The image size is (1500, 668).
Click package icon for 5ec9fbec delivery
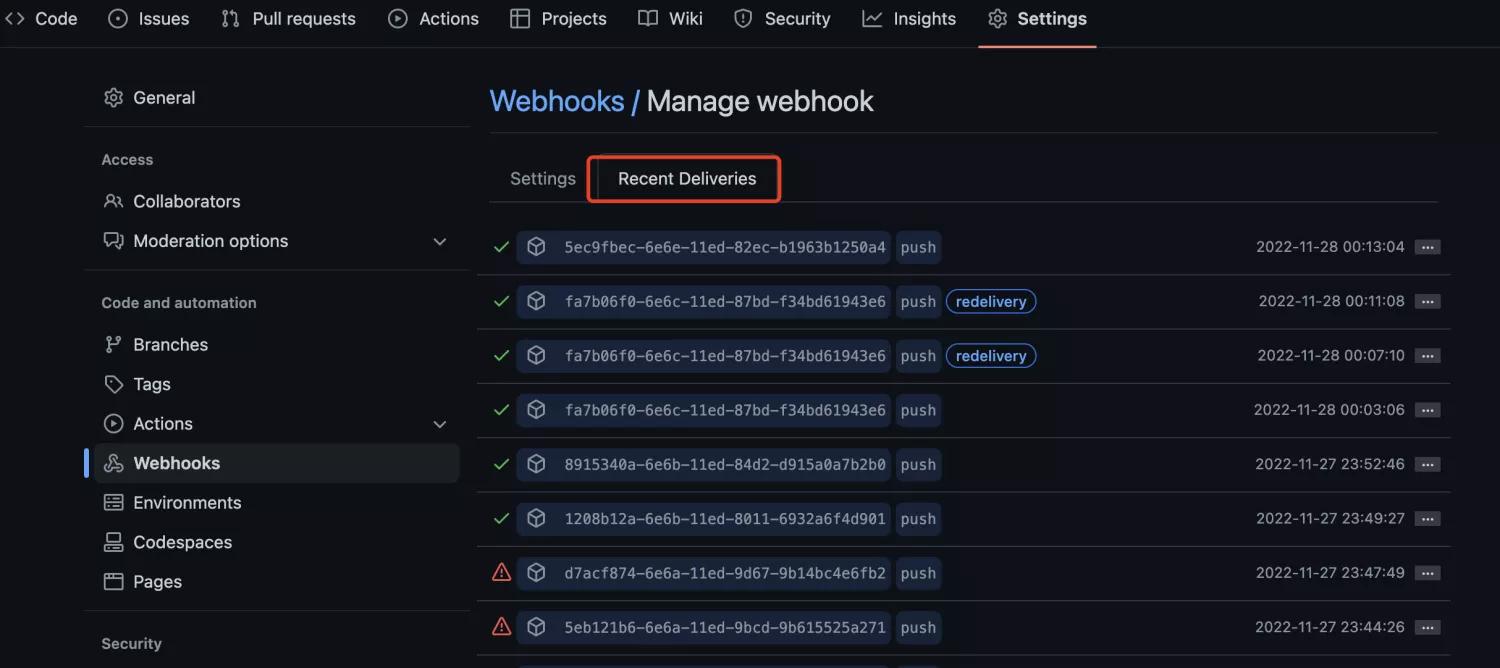[x=536, y=247]
